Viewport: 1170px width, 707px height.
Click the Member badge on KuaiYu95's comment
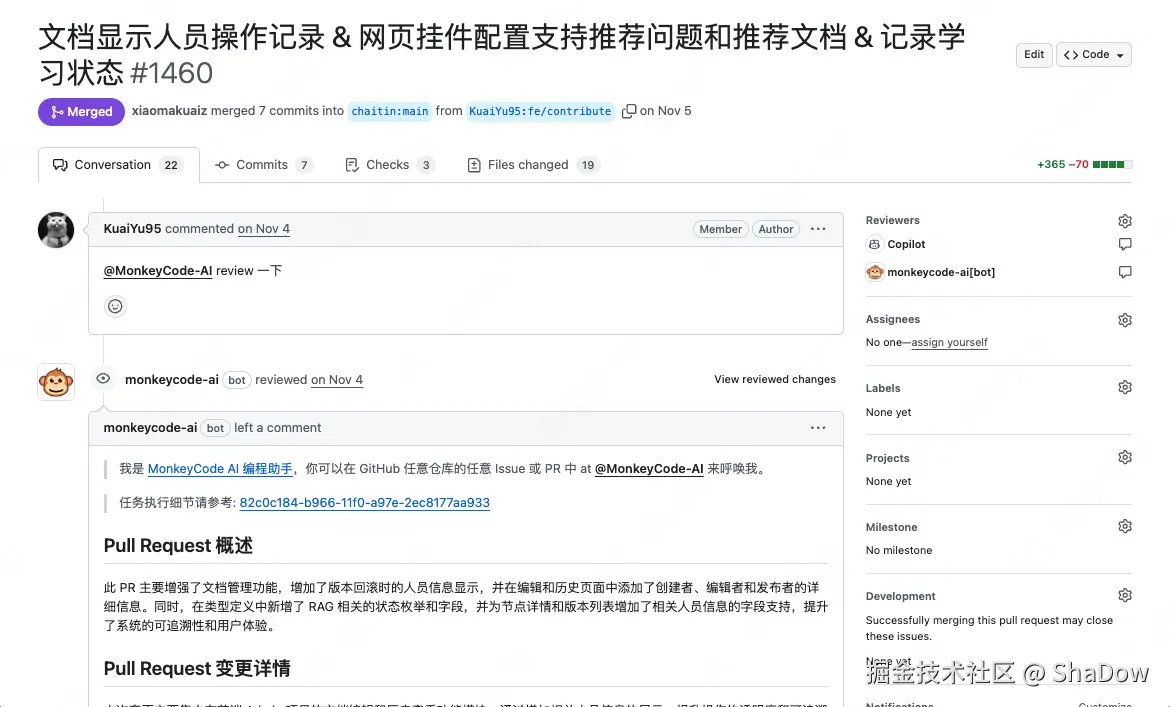[x=720, y=229]
